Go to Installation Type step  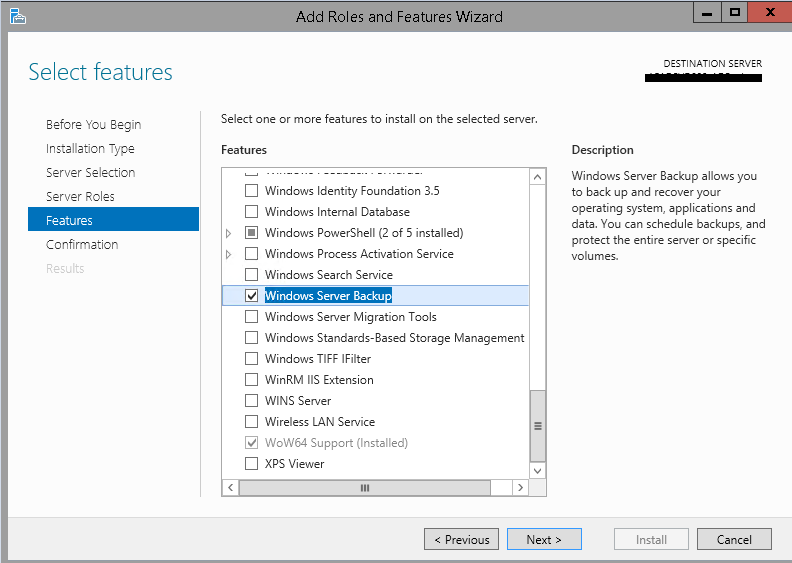pos(90,148)
